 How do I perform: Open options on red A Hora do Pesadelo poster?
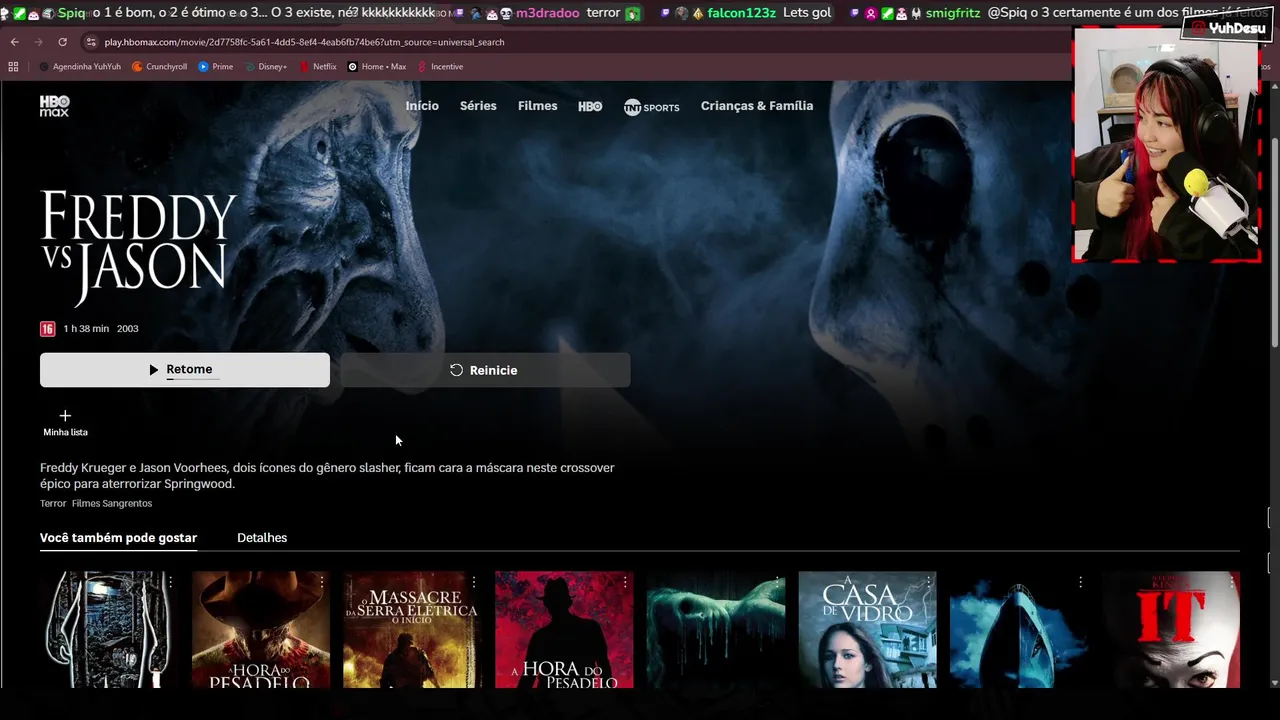pos(625,581)
